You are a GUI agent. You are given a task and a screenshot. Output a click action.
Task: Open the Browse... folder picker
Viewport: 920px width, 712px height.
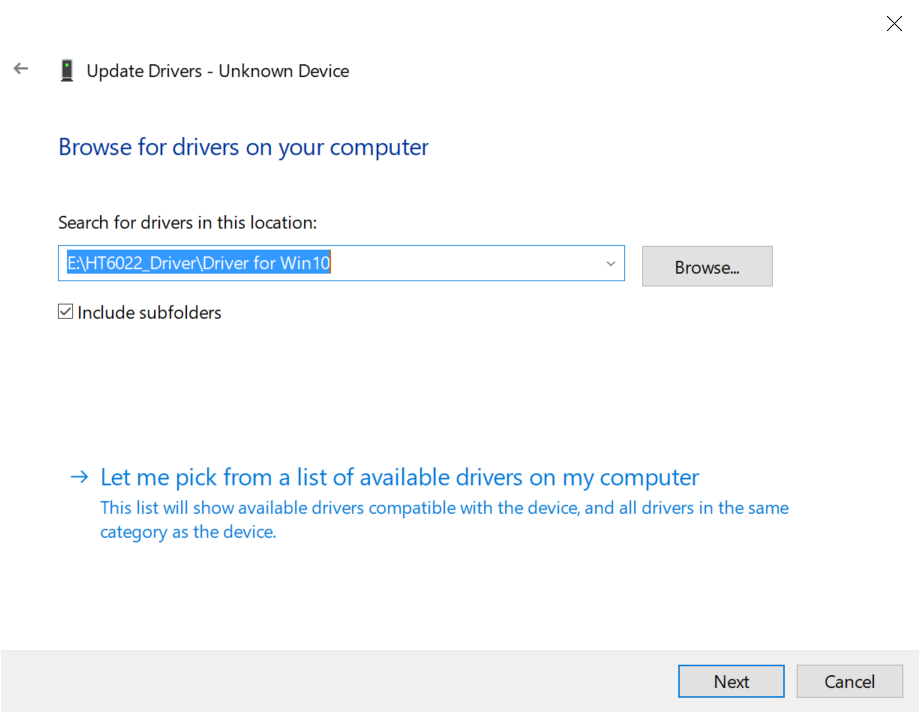(706, 267)
